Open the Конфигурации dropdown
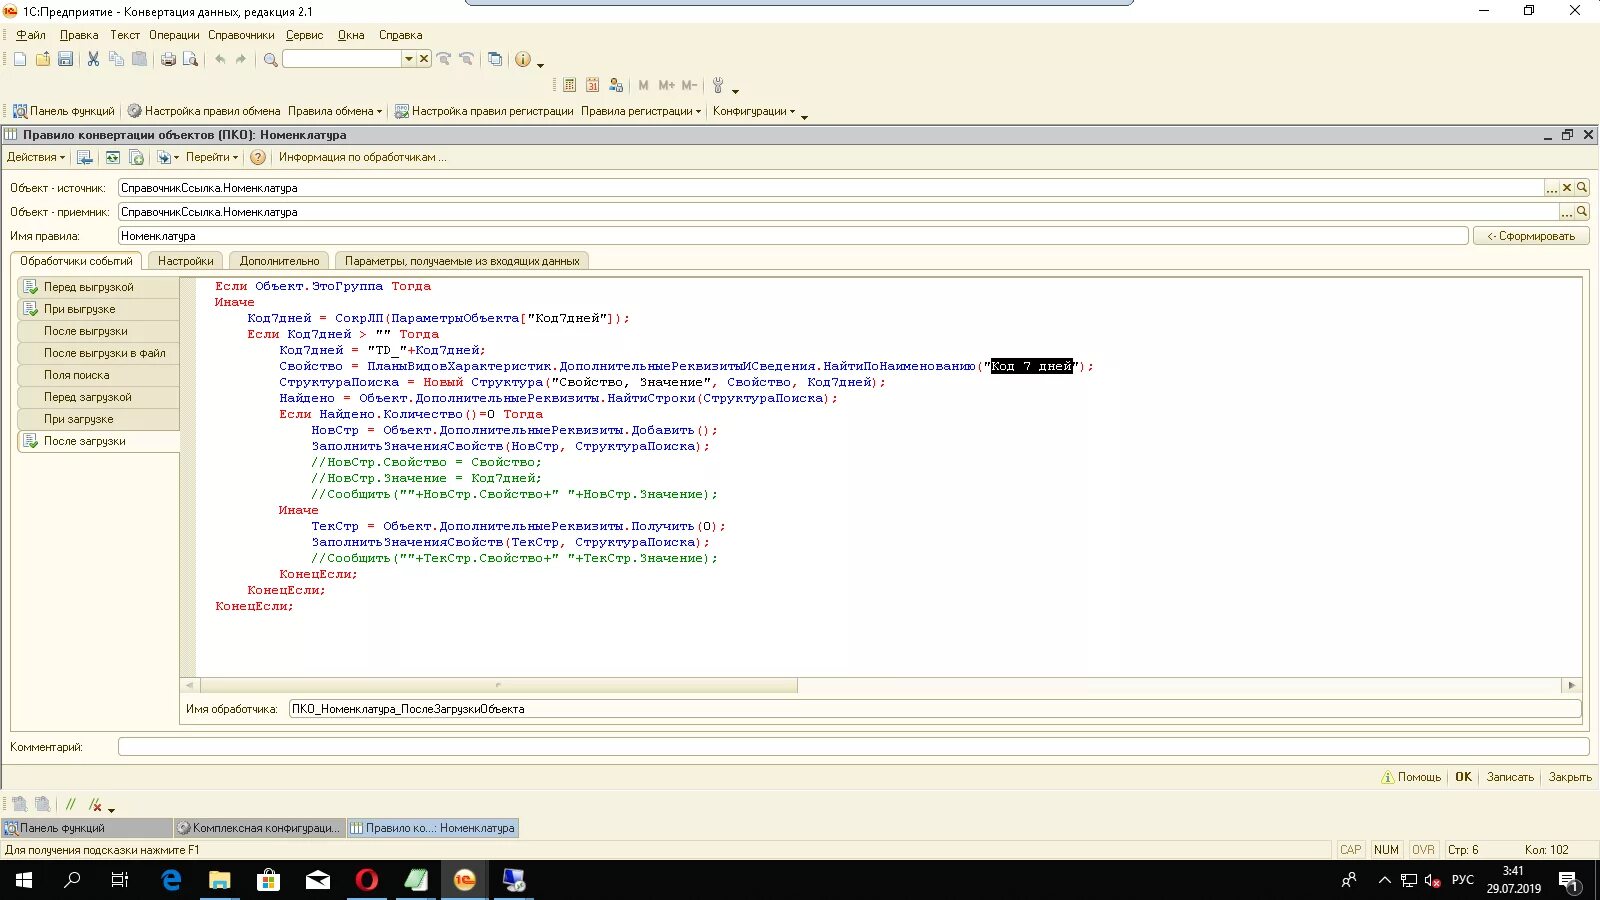1600x900 pixels. coord(754,111)
